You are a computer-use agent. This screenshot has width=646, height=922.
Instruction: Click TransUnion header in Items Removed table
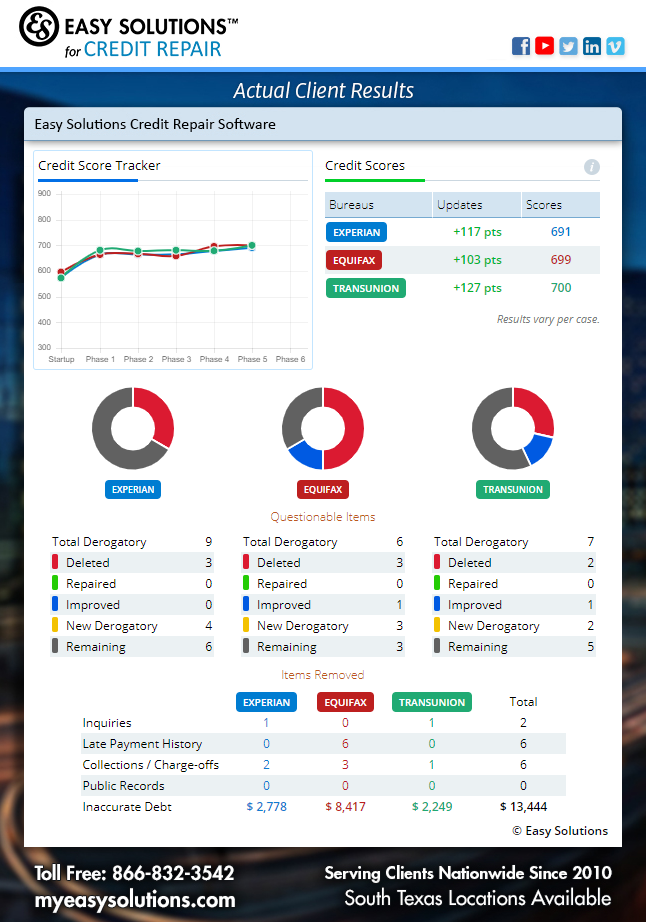coord(431,702)
